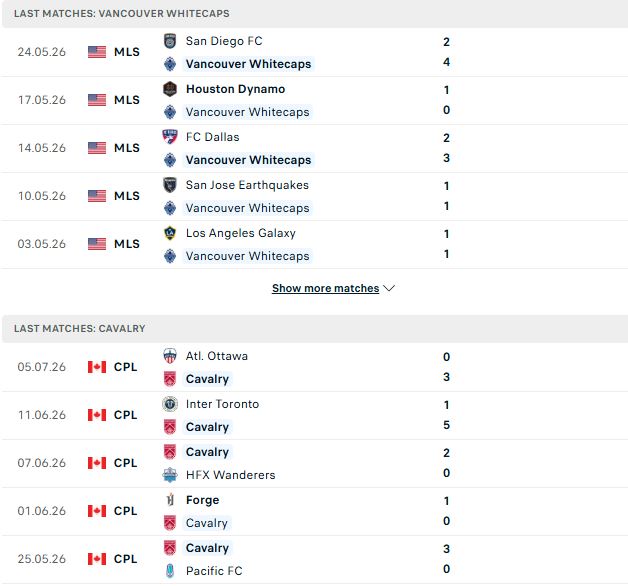Open the Cavalry vs HFX Wanderers match
The height and width of the screenshot is (586, 628).
pos(314,463)
